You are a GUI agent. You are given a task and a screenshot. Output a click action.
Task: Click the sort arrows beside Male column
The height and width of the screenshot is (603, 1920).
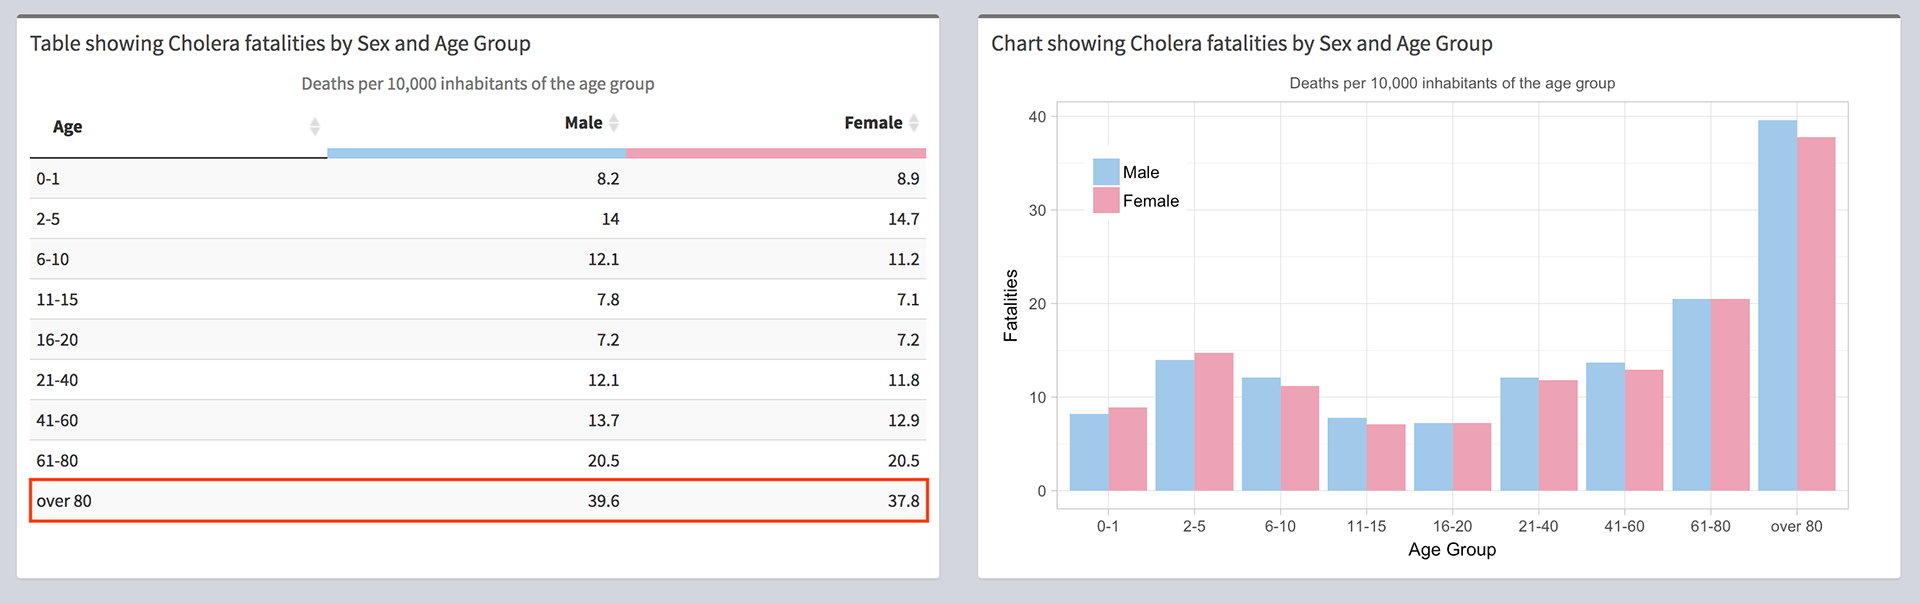pyautogui.click(x=614, y=123)
